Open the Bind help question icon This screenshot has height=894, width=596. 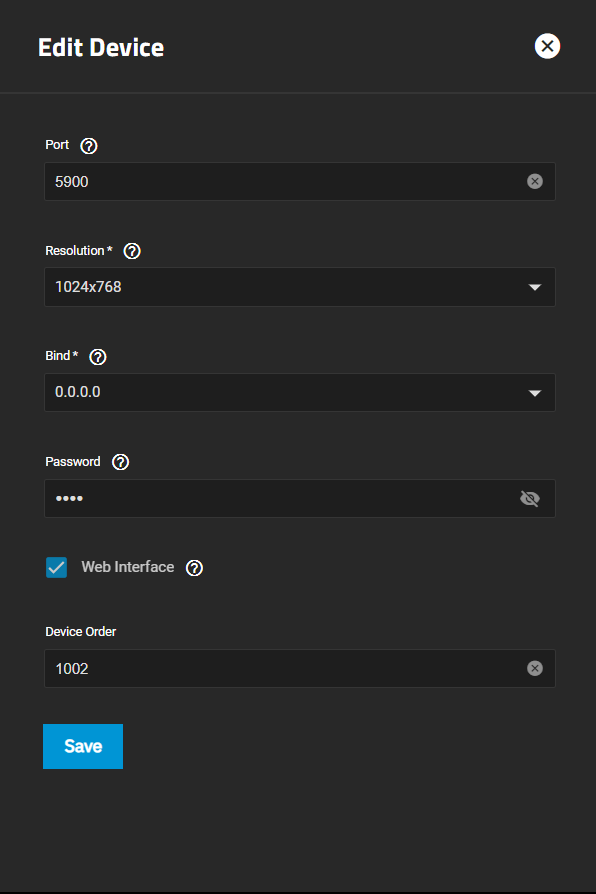[98, 357]
